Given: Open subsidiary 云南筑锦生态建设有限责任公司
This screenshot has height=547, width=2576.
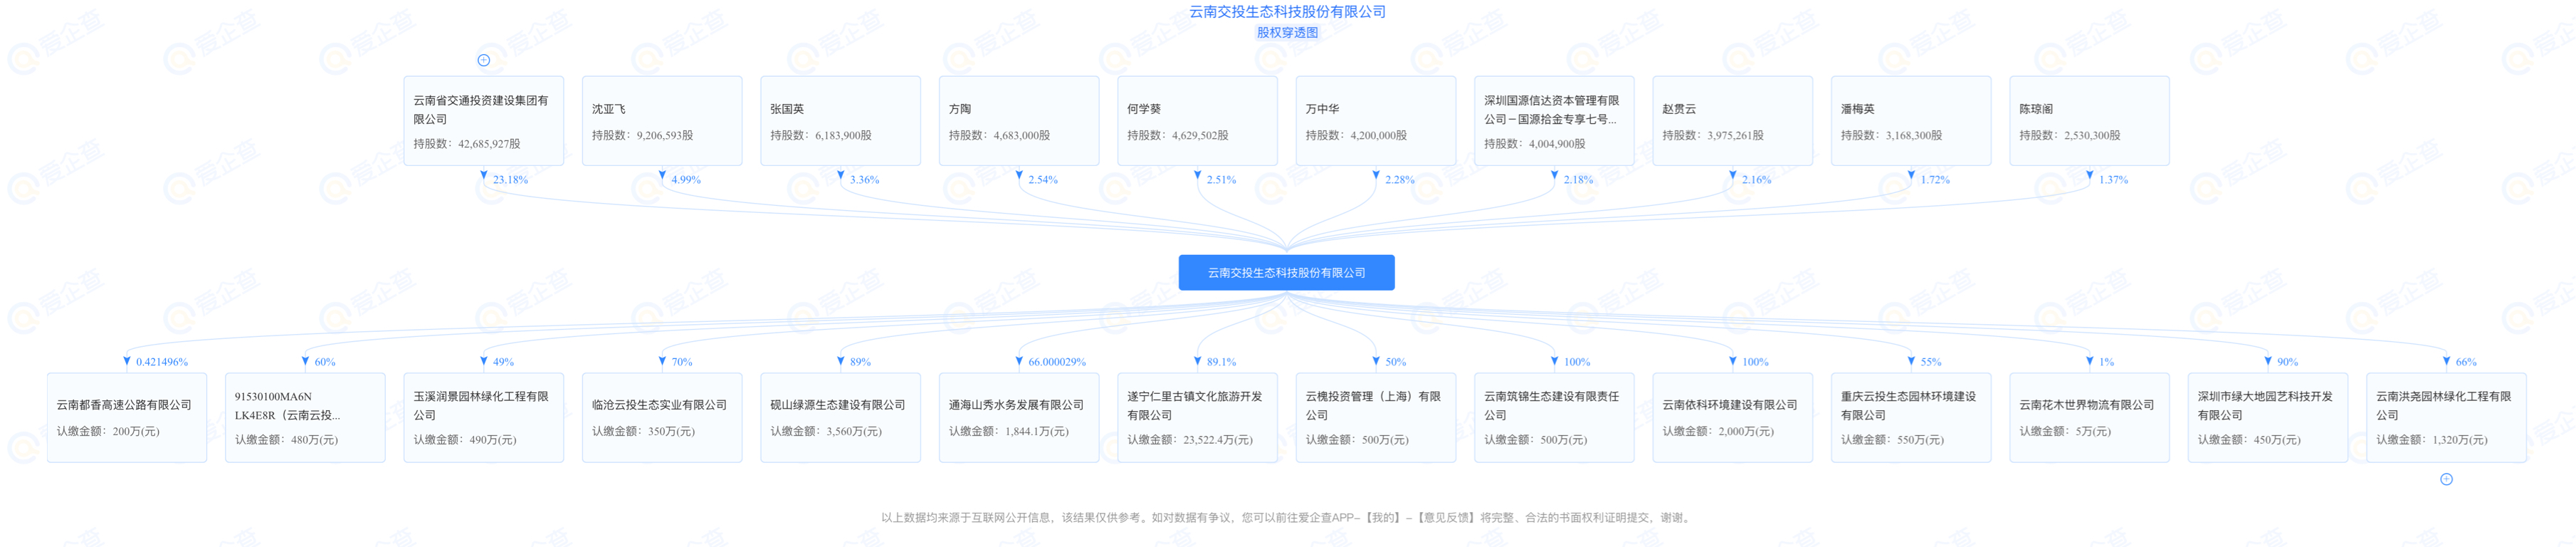Looking at the screenshot, I should [x=1555, y=418].
